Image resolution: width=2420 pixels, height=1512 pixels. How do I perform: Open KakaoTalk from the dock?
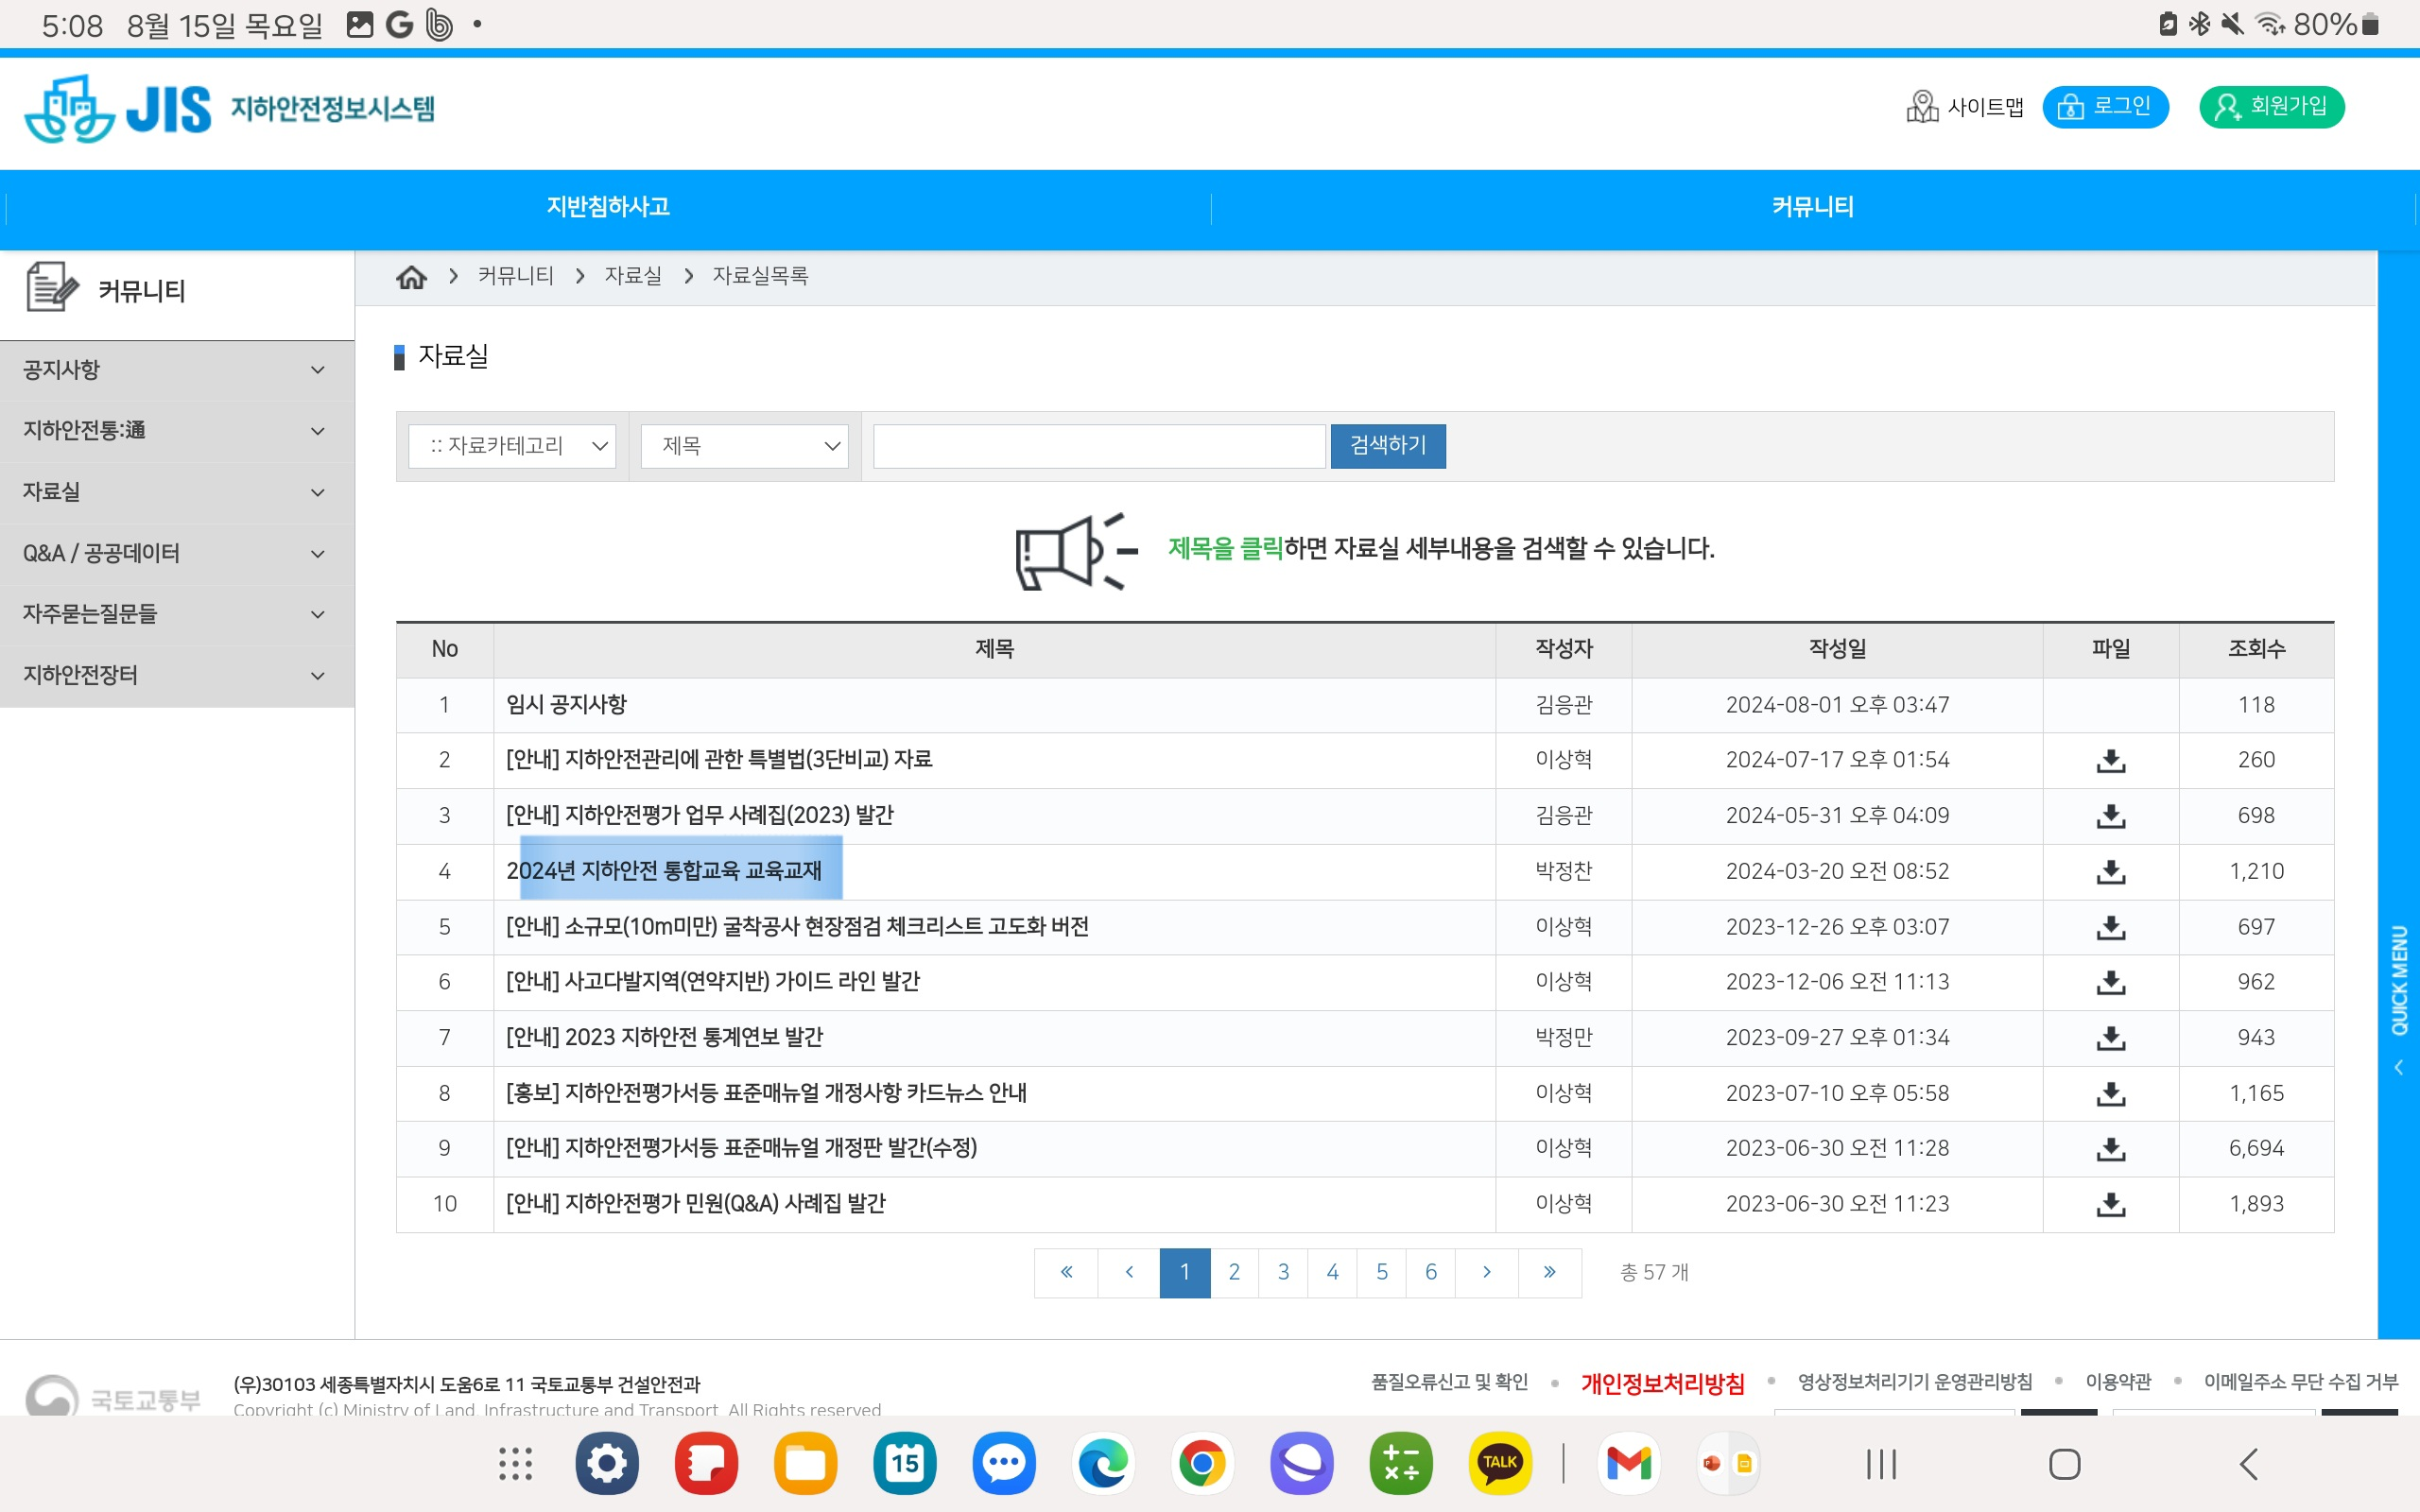pos(1499,1463)
